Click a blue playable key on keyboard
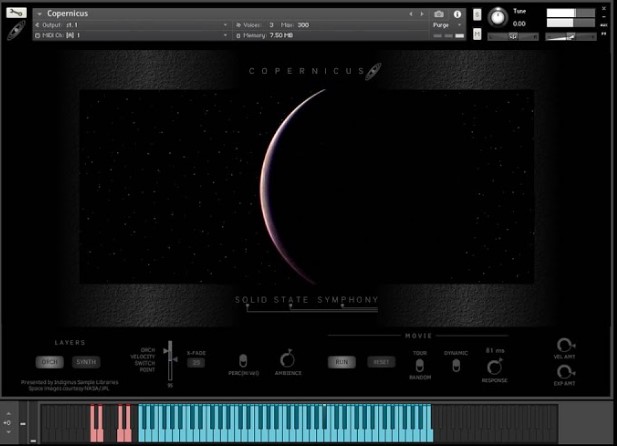The width and height of the screenshot is (617, 446). point(286,436)
